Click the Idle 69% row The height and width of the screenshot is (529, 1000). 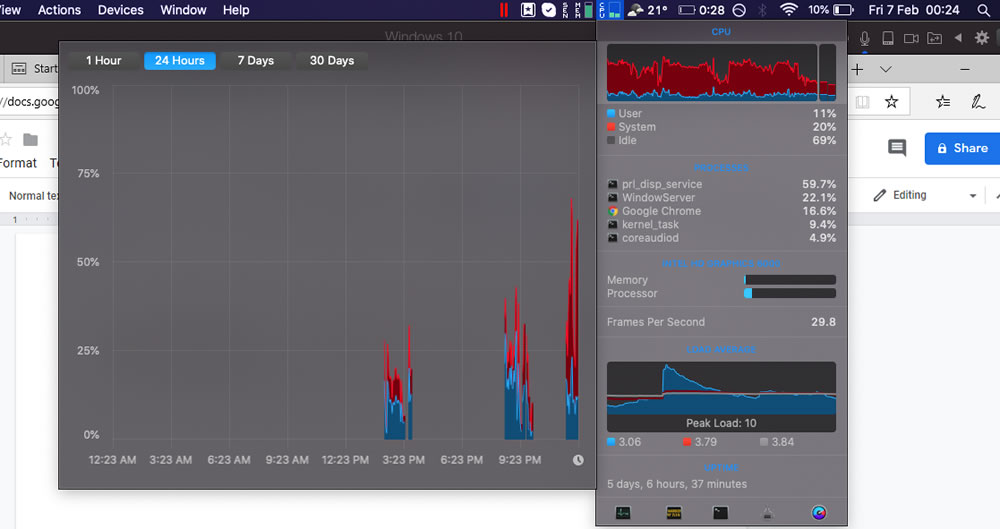[x=721, y=140]
